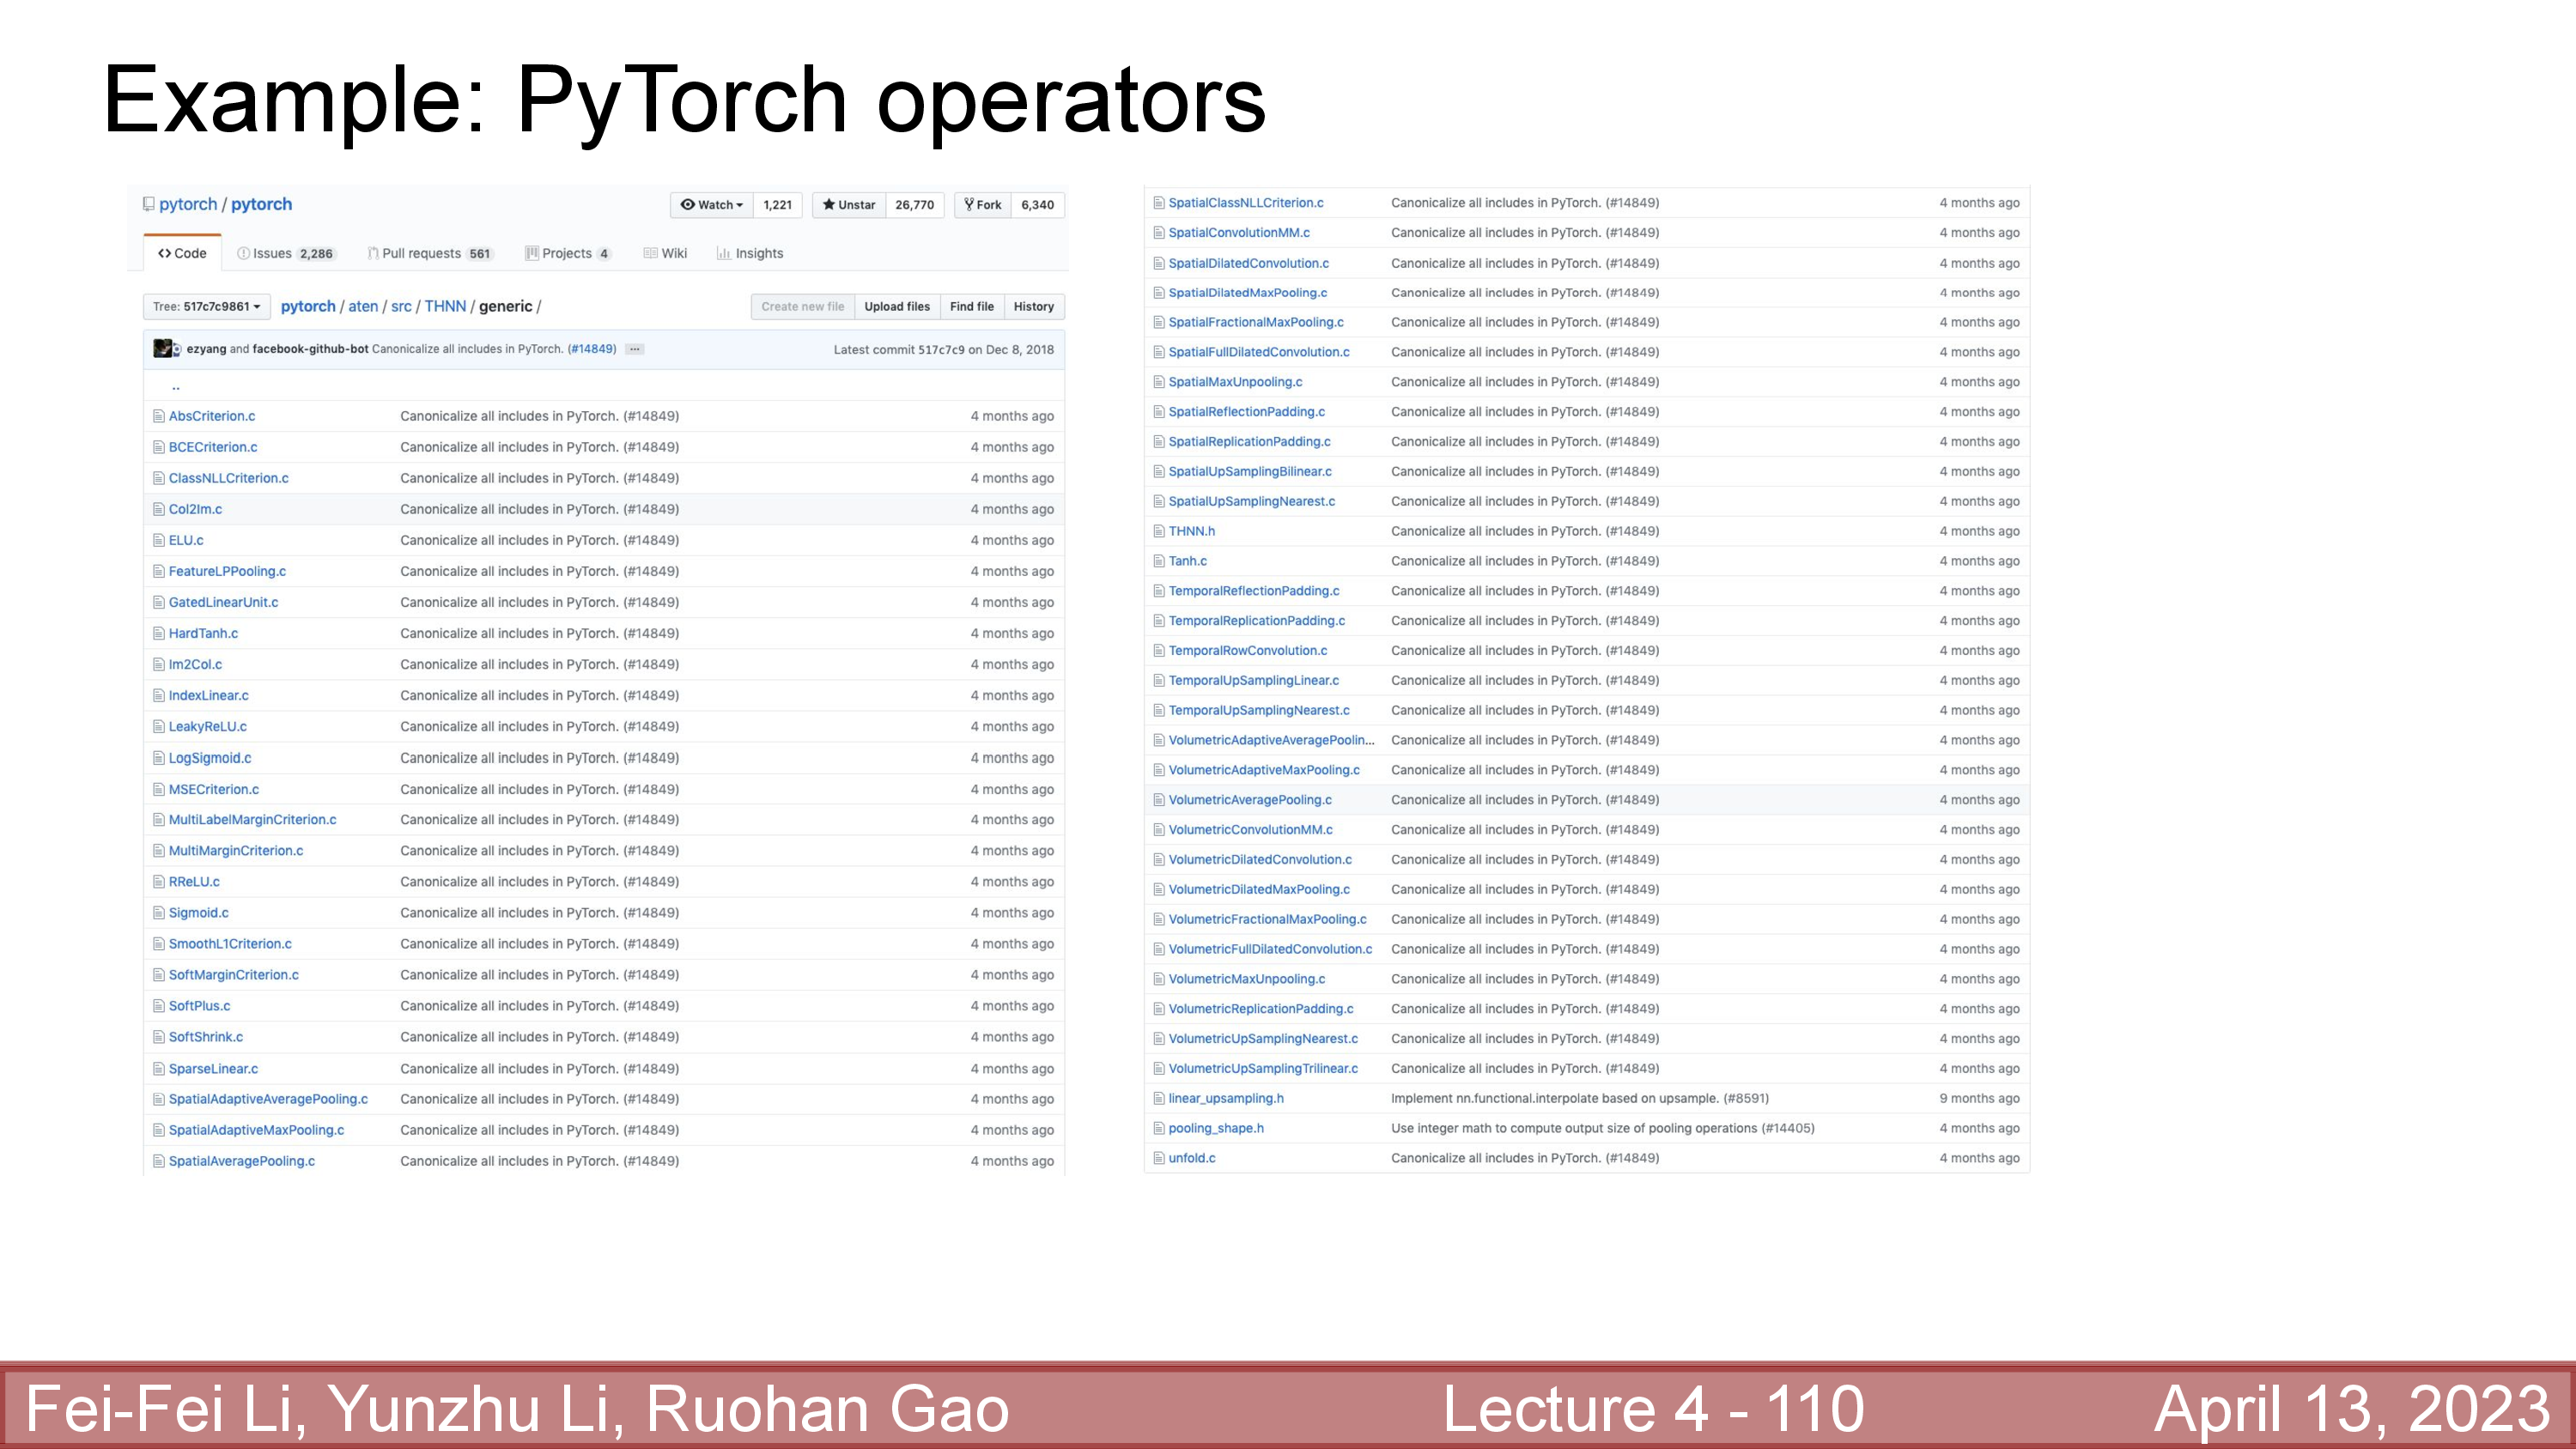Open MultiLabelMarginCriterion.c file

[252, 820]
